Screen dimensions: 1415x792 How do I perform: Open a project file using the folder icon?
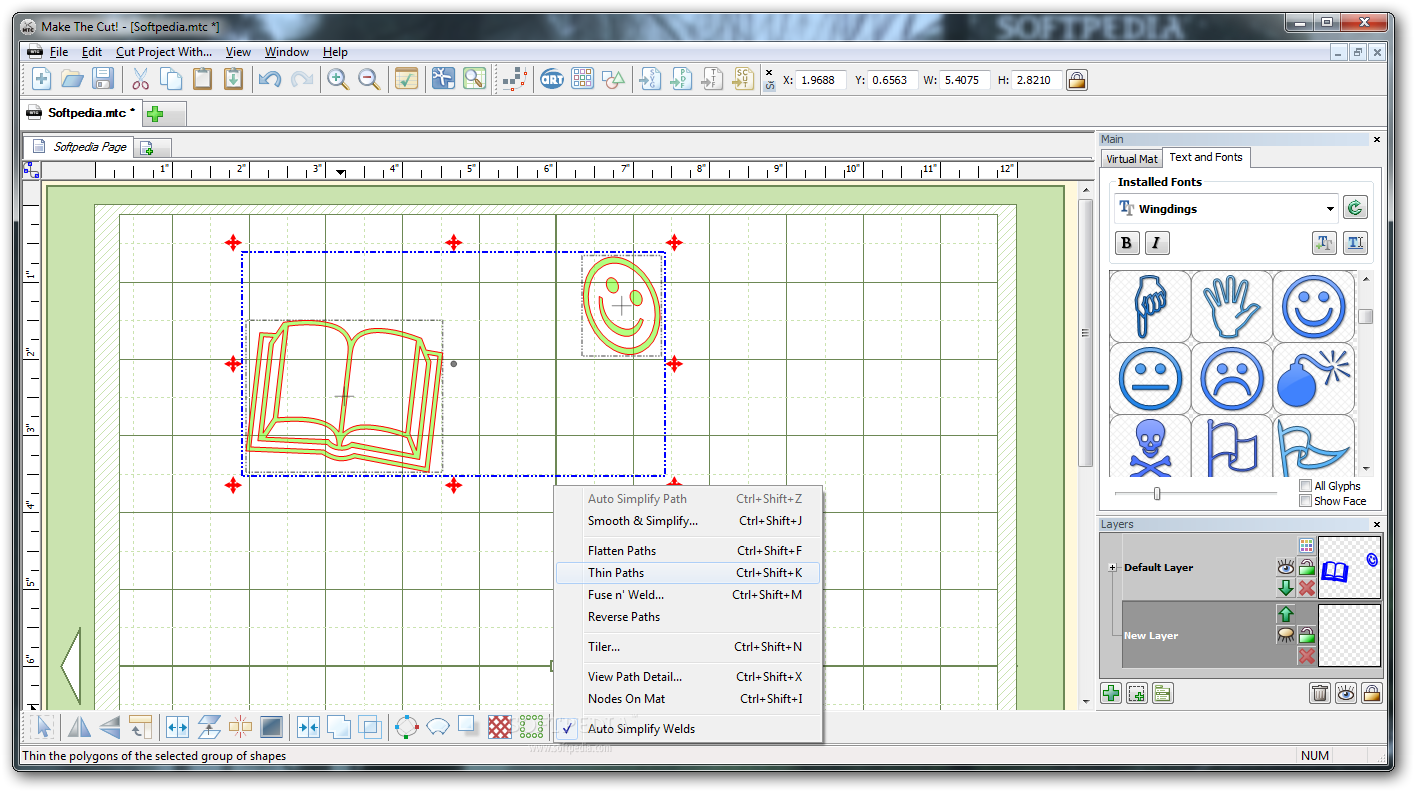tap(72, 79)
